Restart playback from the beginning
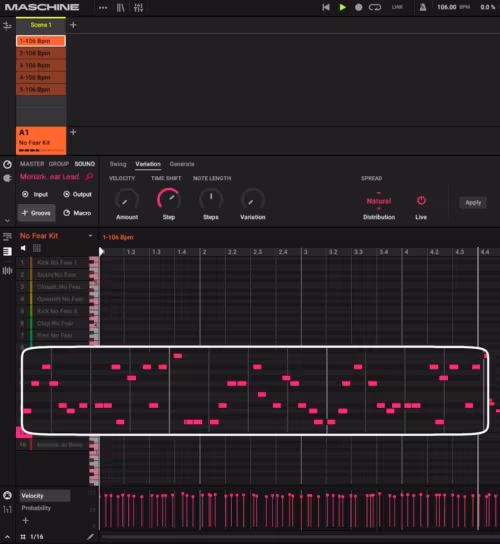This screenshot has width=500, height=544. coord(325,7)
